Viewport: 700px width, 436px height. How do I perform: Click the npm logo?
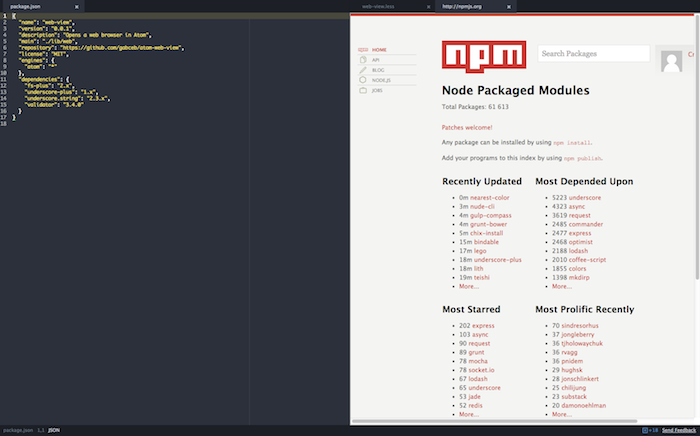(x=484, y=57)
